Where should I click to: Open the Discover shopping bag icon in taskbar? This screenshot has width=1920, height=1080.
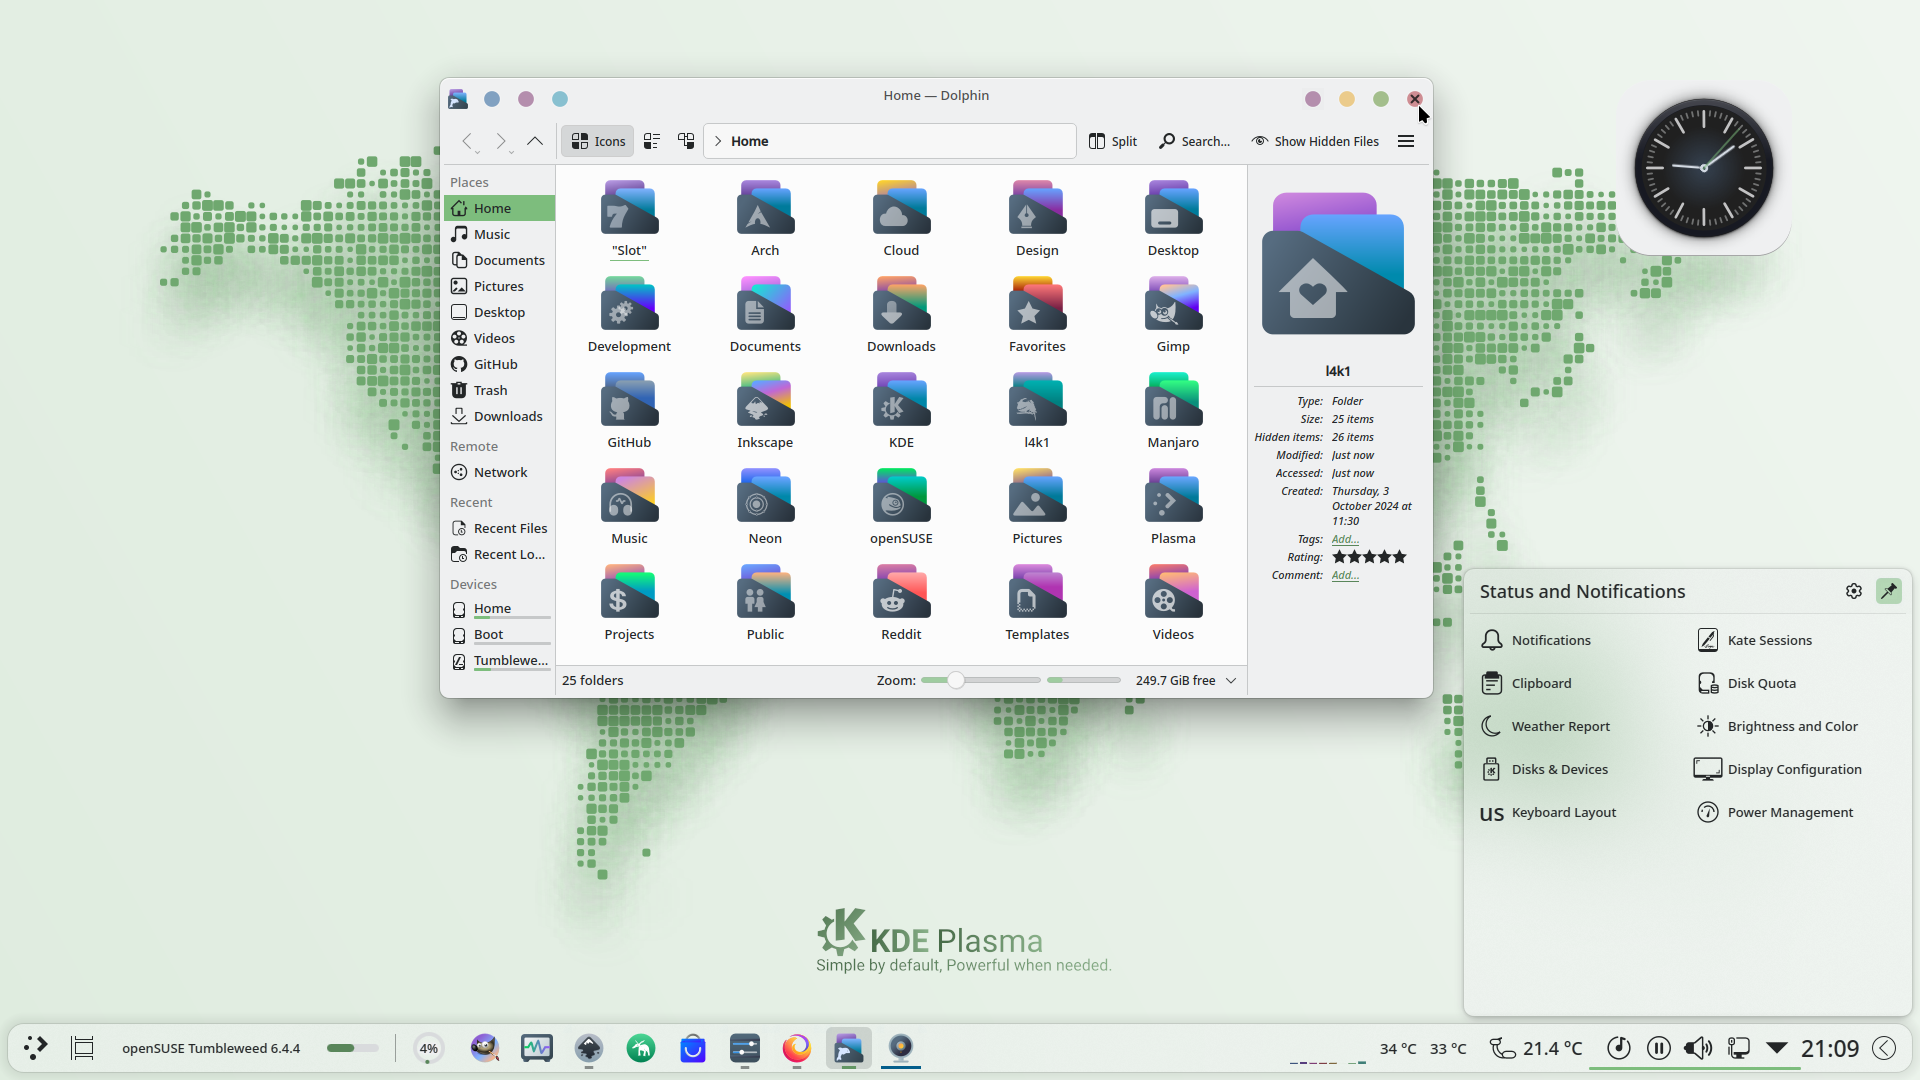[x=693, y=1047]
